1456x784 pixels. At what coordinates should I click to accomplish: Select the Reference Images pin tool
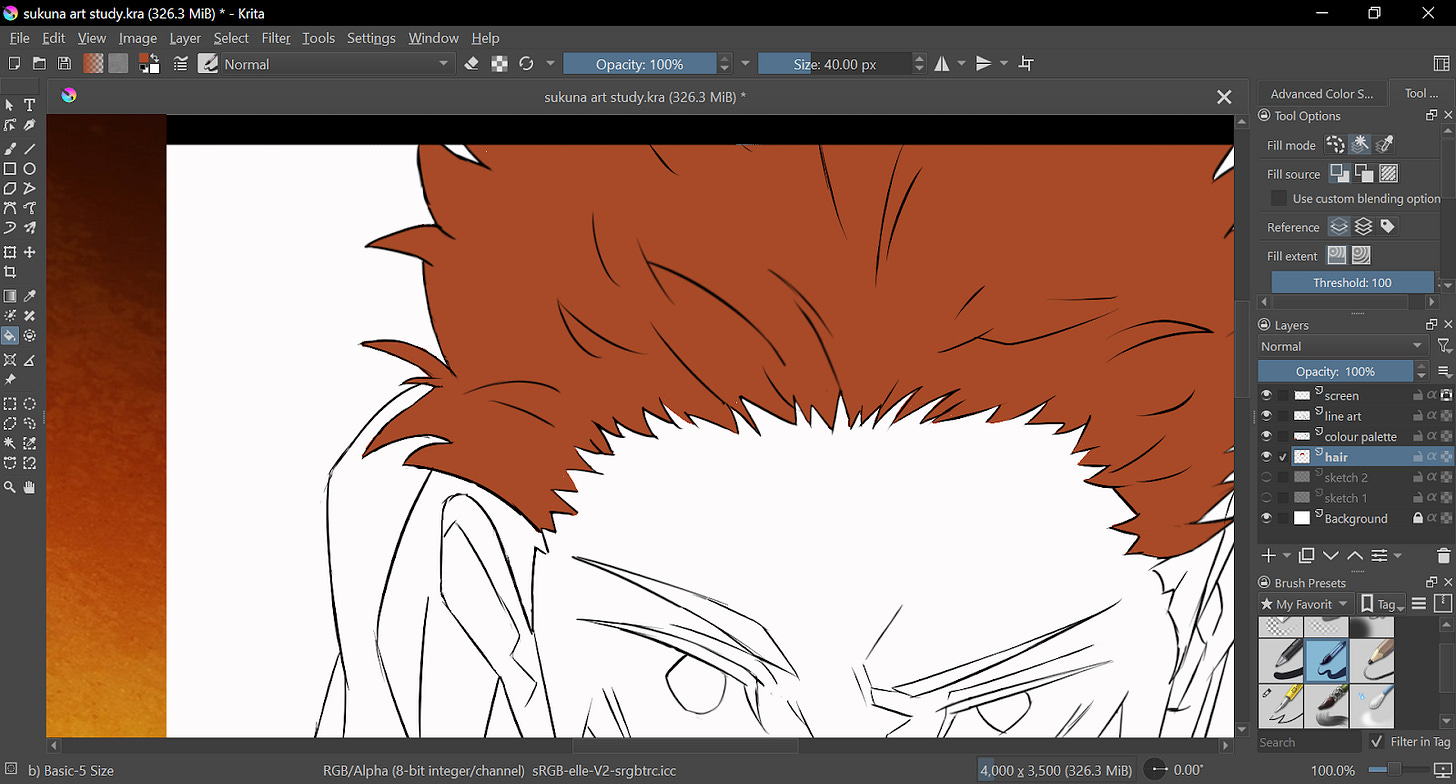pyautogui.click(x=10, y=380)
